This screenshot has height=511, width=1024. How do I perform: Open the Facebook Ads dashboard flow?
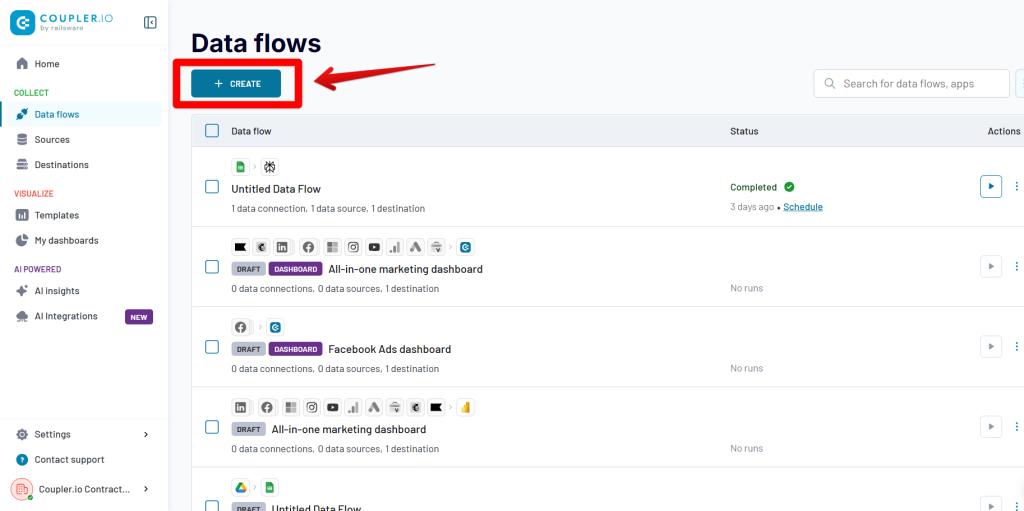pyautogui.click(x=389, y=349)
